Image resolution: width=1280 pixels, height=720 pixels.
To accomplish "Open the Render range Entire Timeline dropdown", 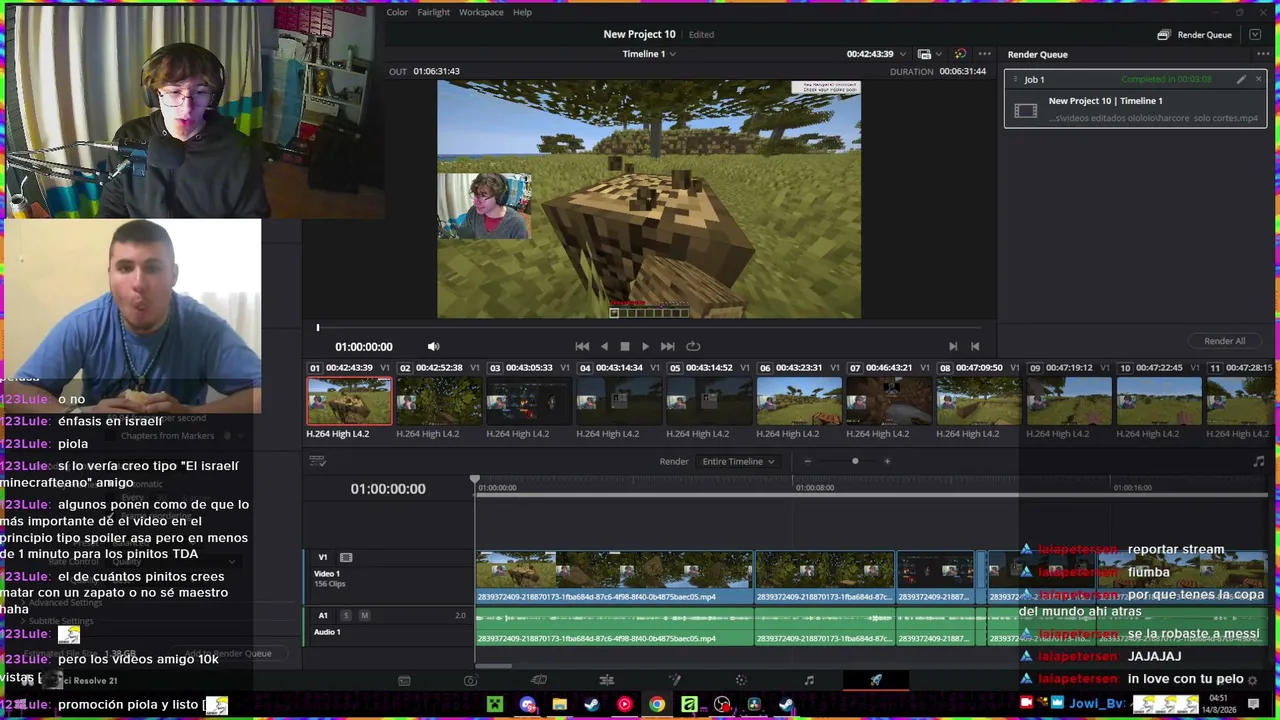I will [739, 462].
